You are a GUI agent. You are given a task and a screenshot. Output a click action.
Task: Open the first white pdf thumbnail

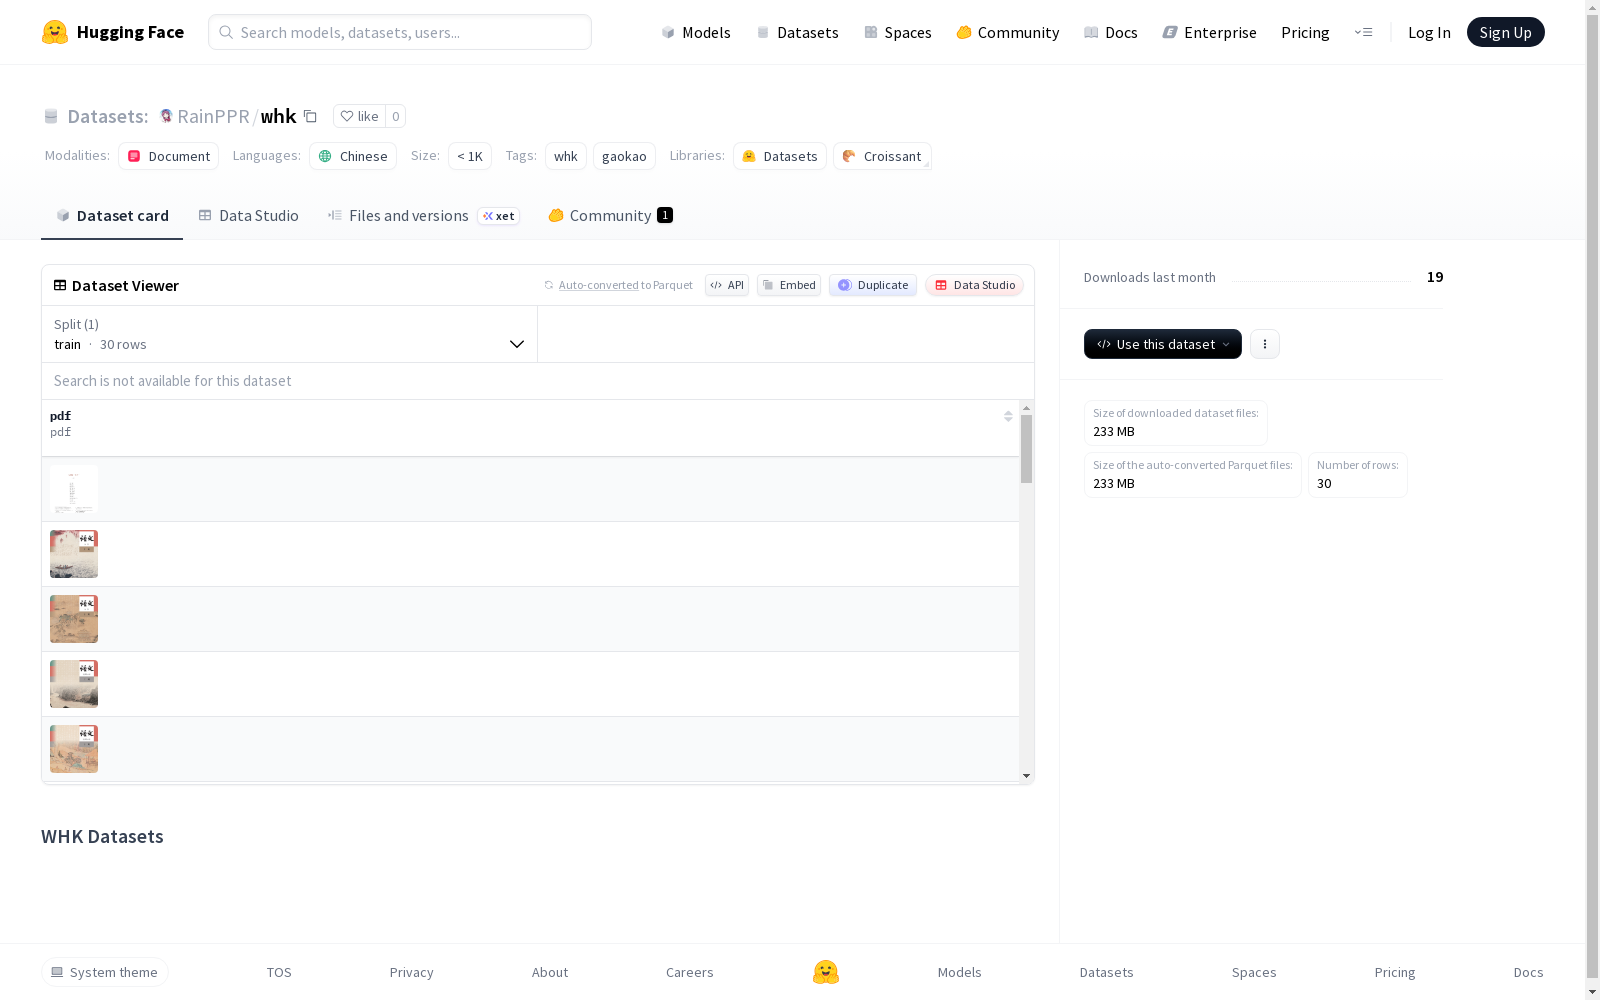click(74, 489)
